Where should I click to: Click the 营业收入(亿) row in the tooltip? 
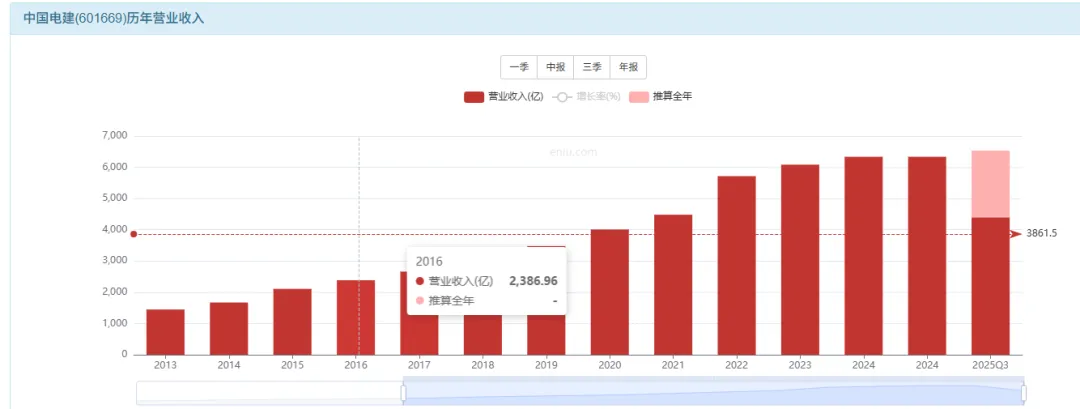point(486,281)
